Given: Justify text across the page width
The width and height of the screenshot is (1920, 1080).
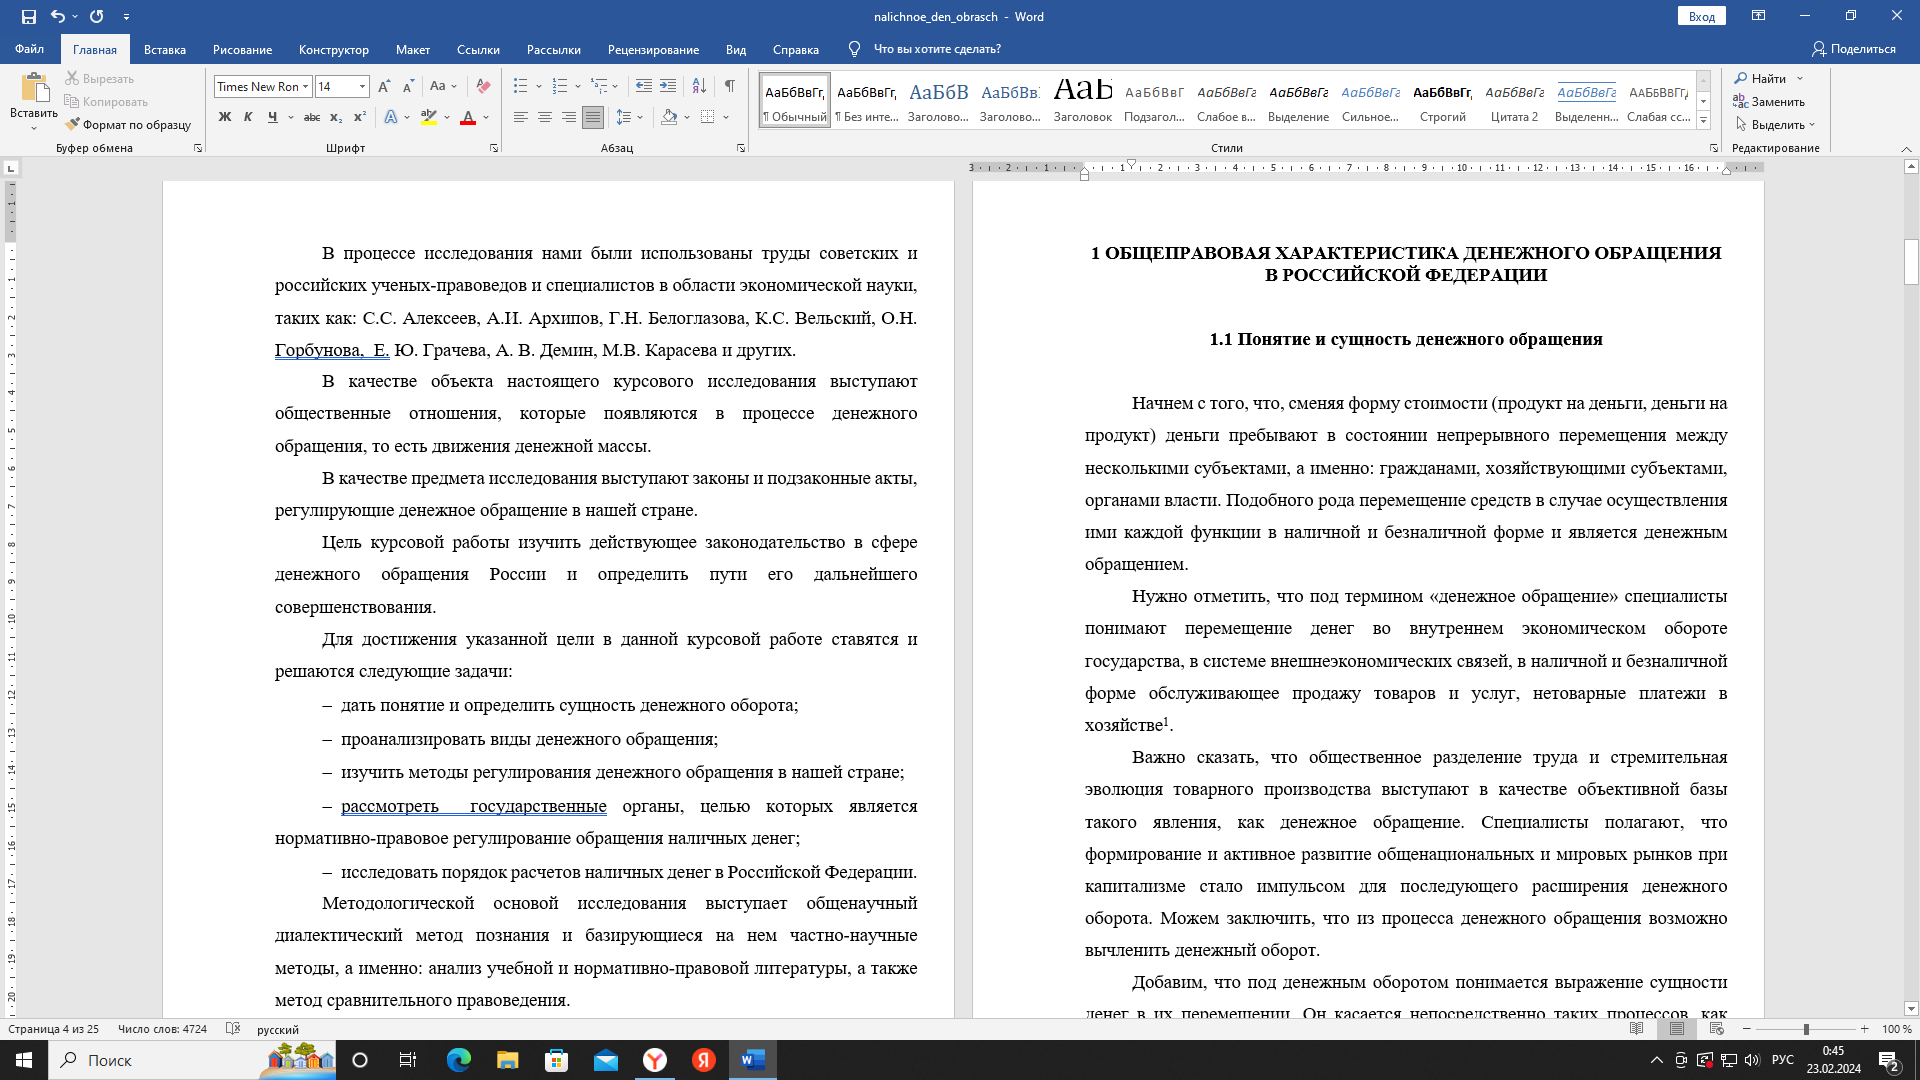Looking at the screenshot, I should coord(593,117).
